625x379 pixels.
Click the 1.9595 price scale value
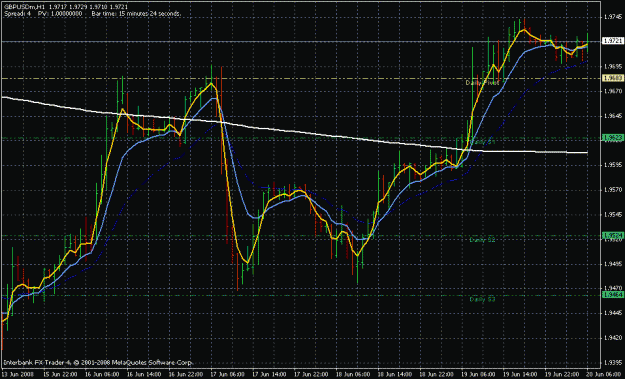pyautogui.click(x=613, y=165)
